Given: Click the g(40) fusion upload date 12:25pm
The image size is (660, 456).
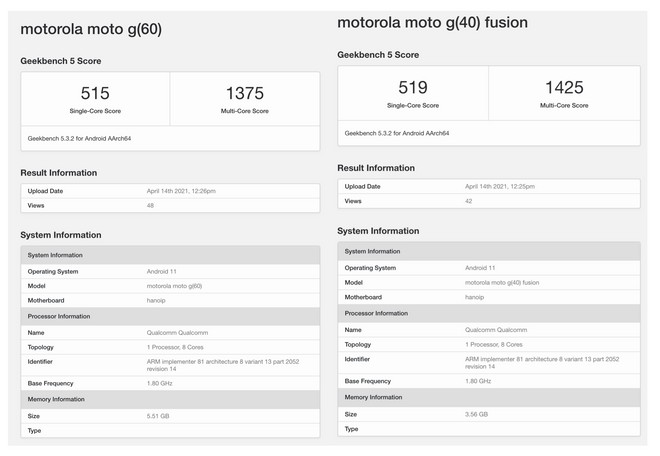Looking at the screenshot, I should [x=500, y=187].
